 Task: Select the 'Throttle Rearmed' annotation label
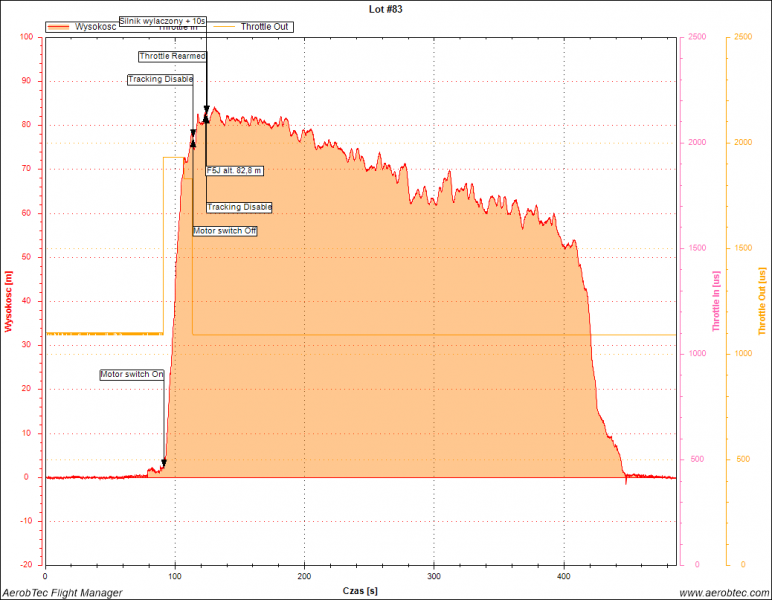(x=172, y=56)
